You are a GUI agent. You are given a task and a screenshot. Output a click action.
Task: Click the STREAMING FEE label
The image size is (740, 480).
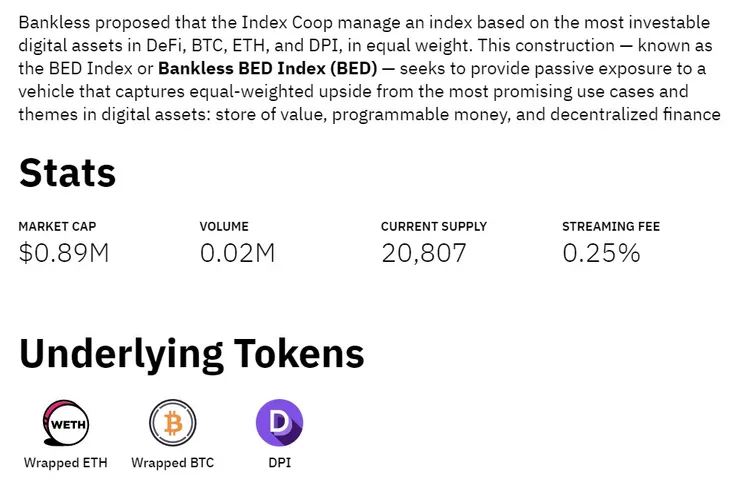point(611,227)
